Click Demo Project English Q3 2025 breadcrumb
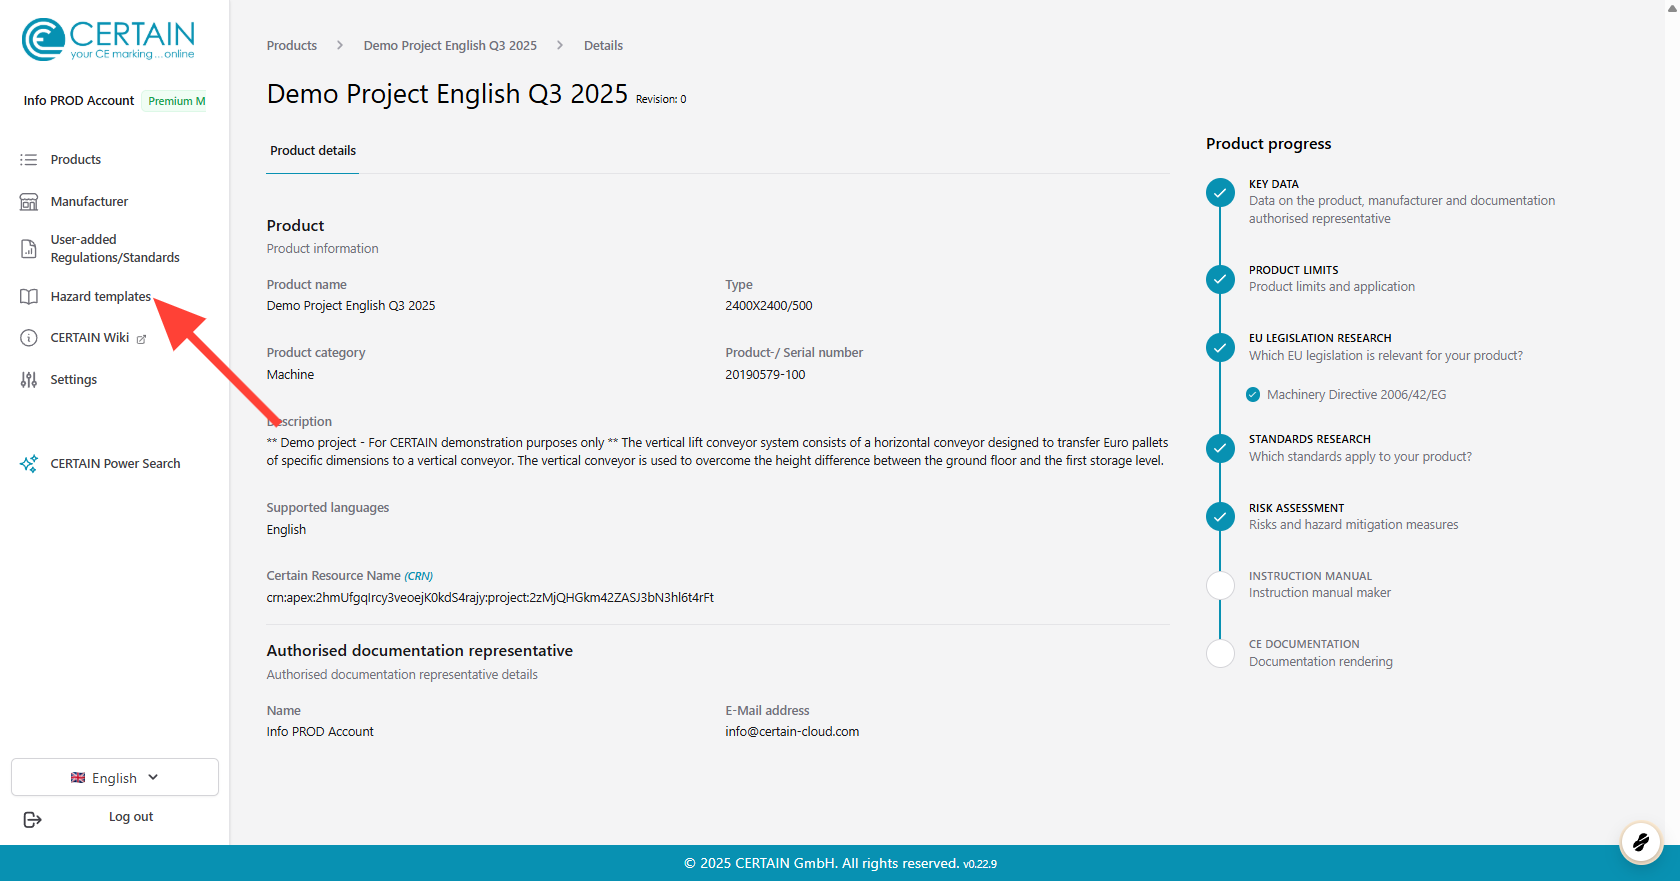 pos(450,46)
